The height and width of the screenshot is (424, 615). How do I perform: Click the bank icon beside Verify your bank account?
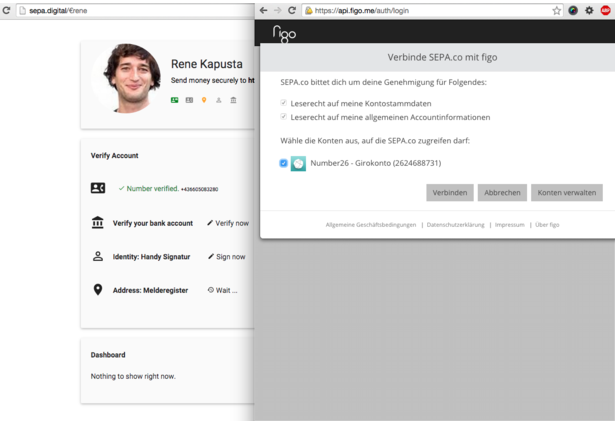click(98, 222)
